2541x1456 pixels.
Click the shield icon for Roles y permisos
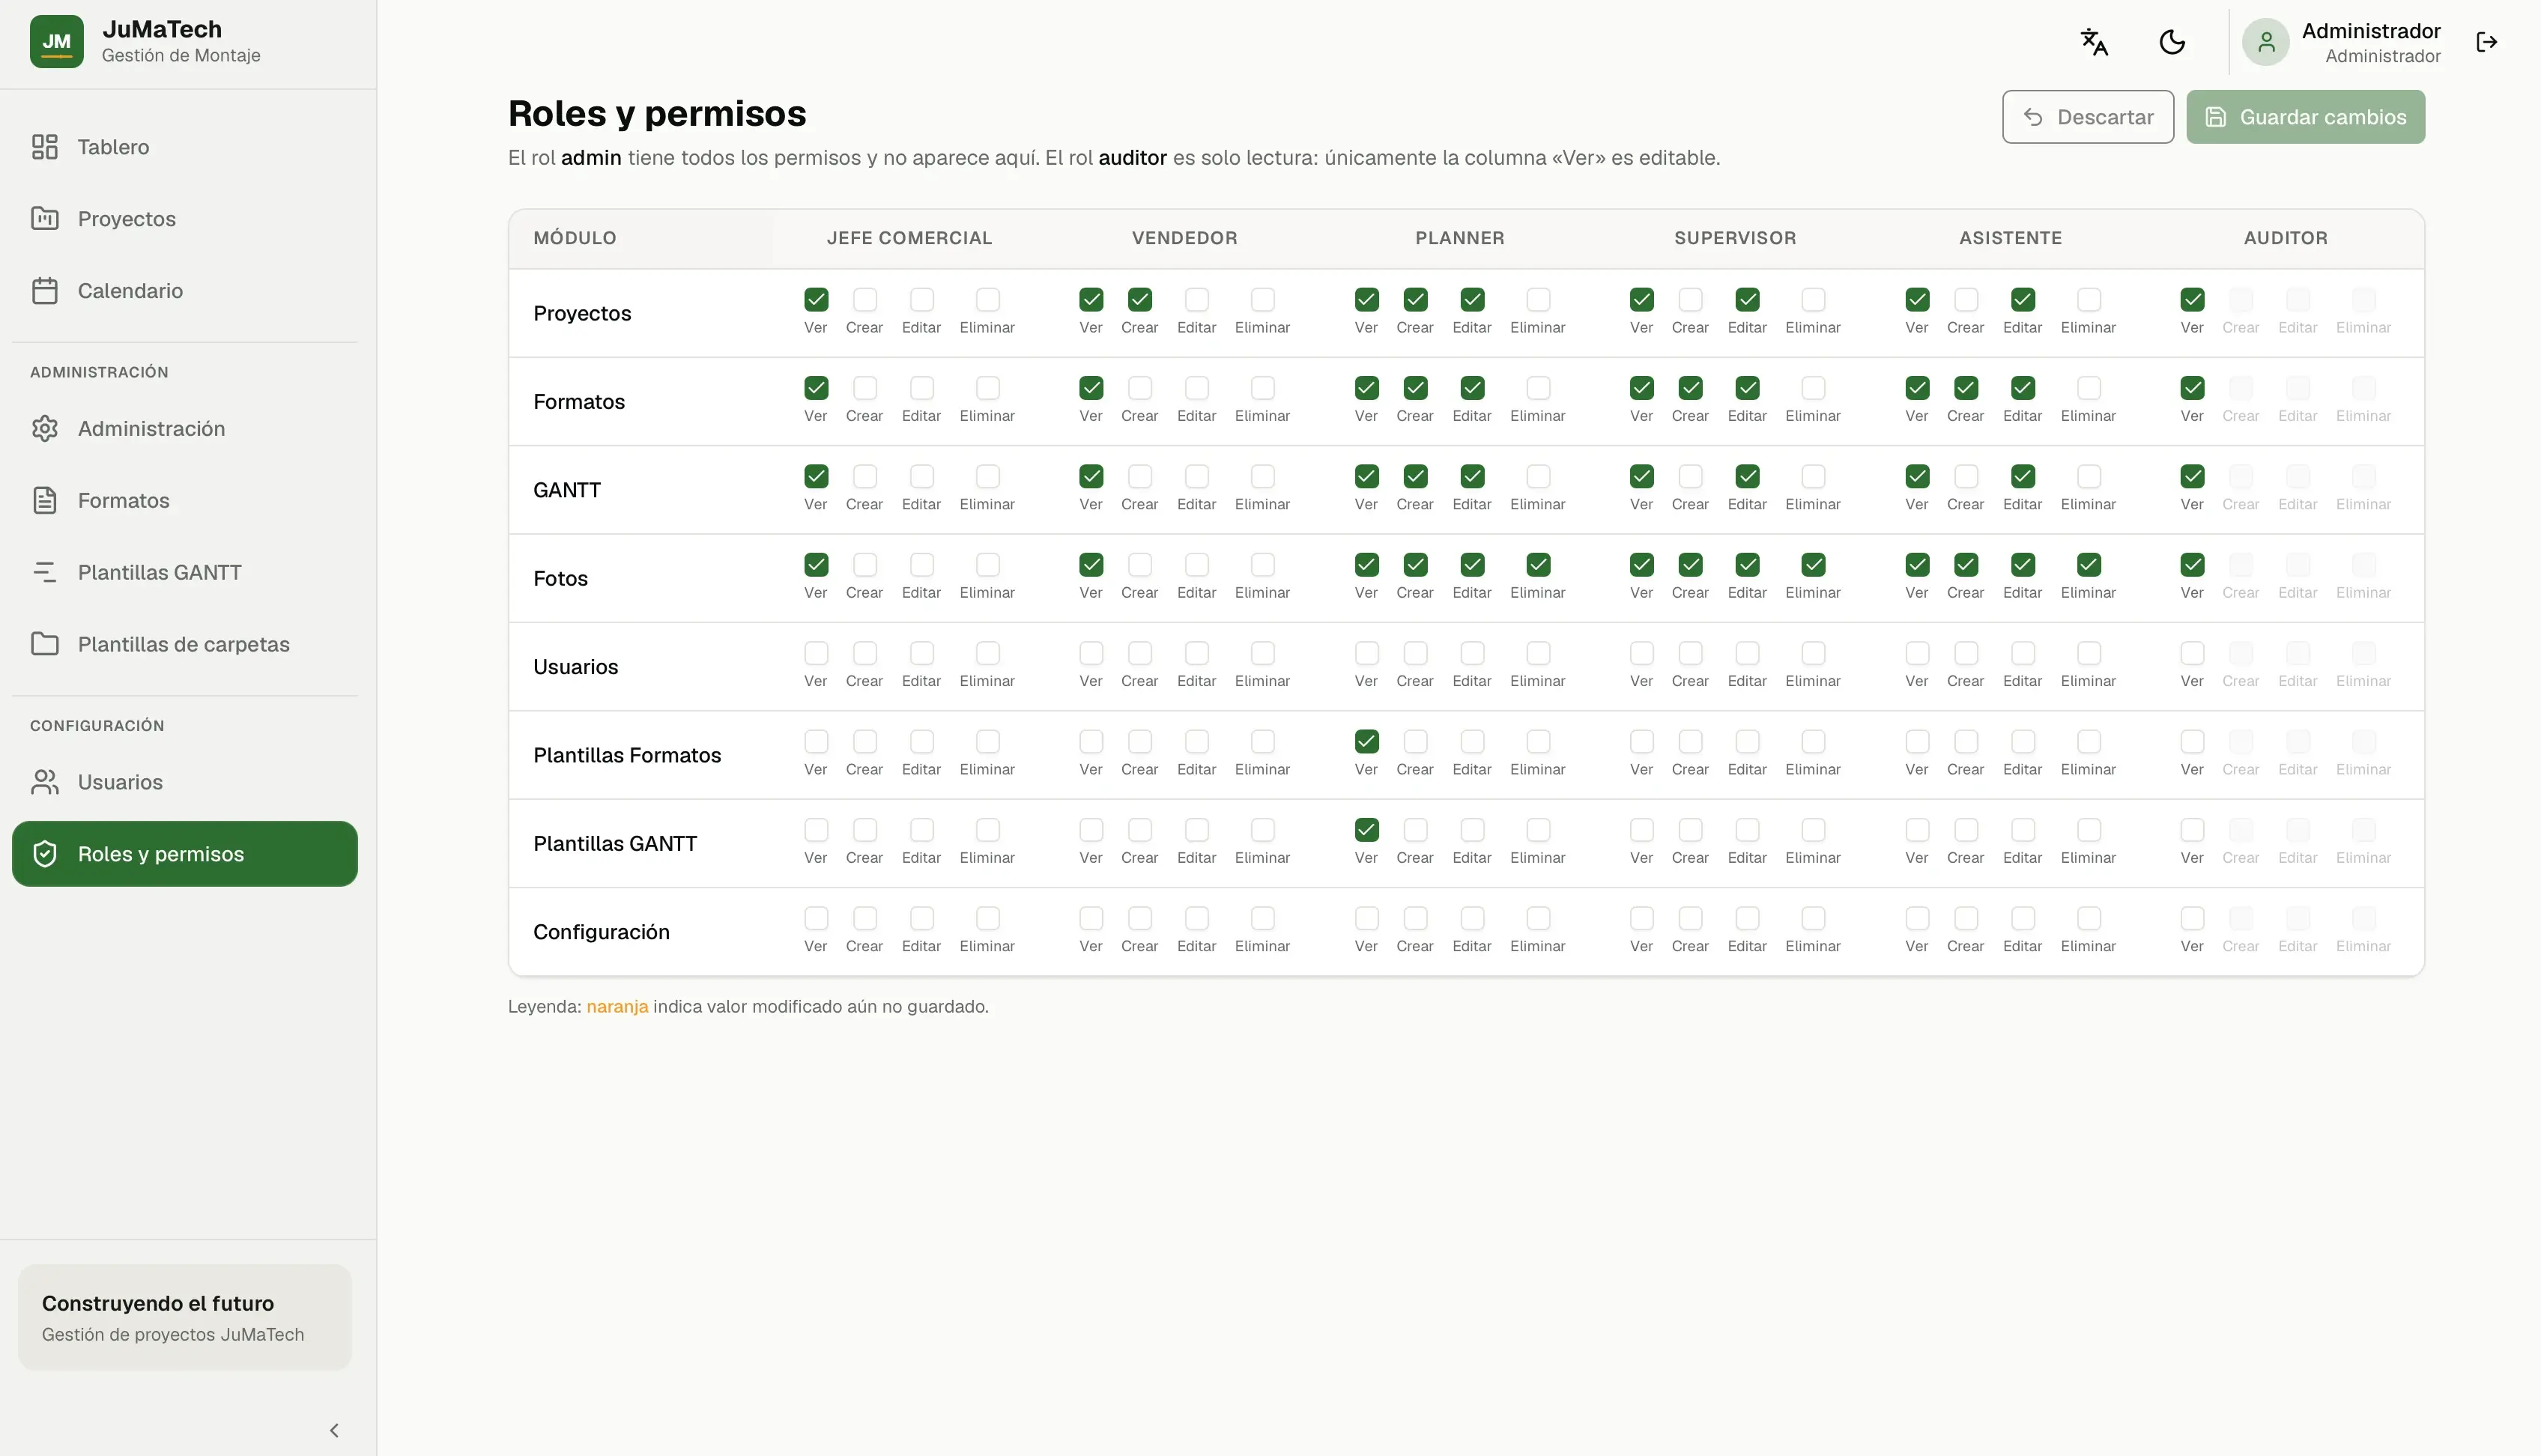(45, 854)
